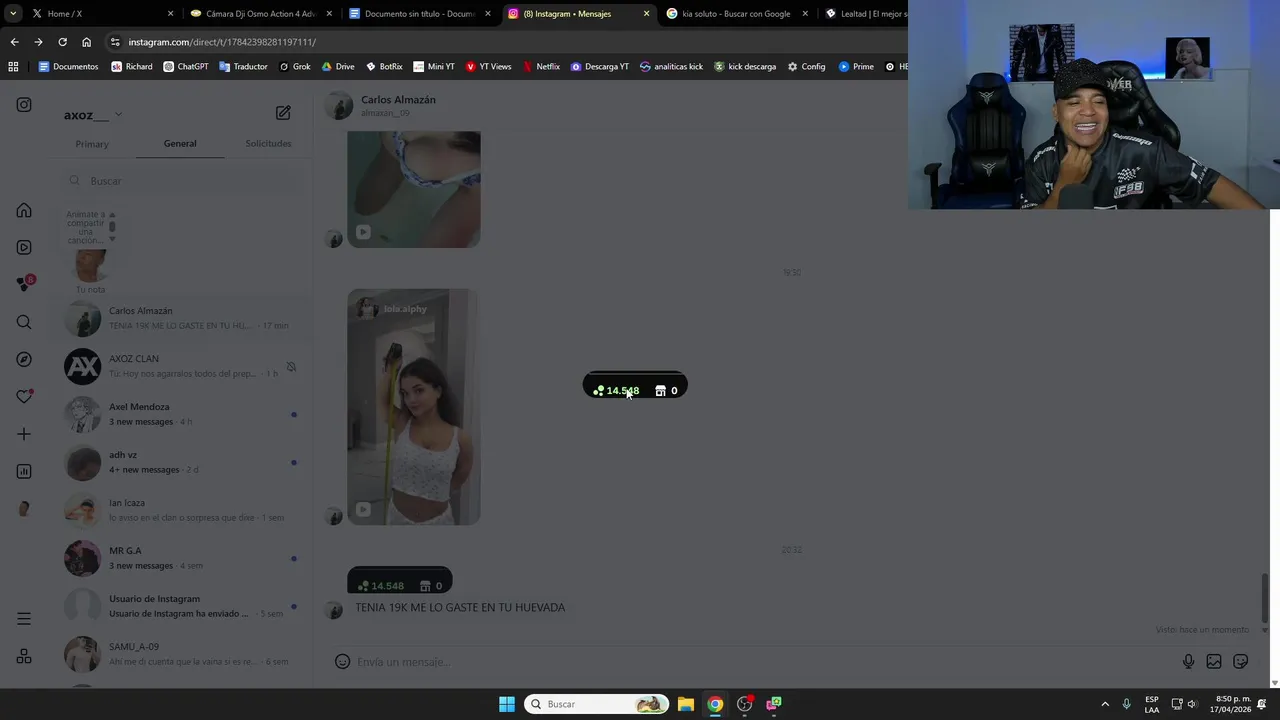
Task: Click the voice message microphone icon
Action: tap(1188, 661)
